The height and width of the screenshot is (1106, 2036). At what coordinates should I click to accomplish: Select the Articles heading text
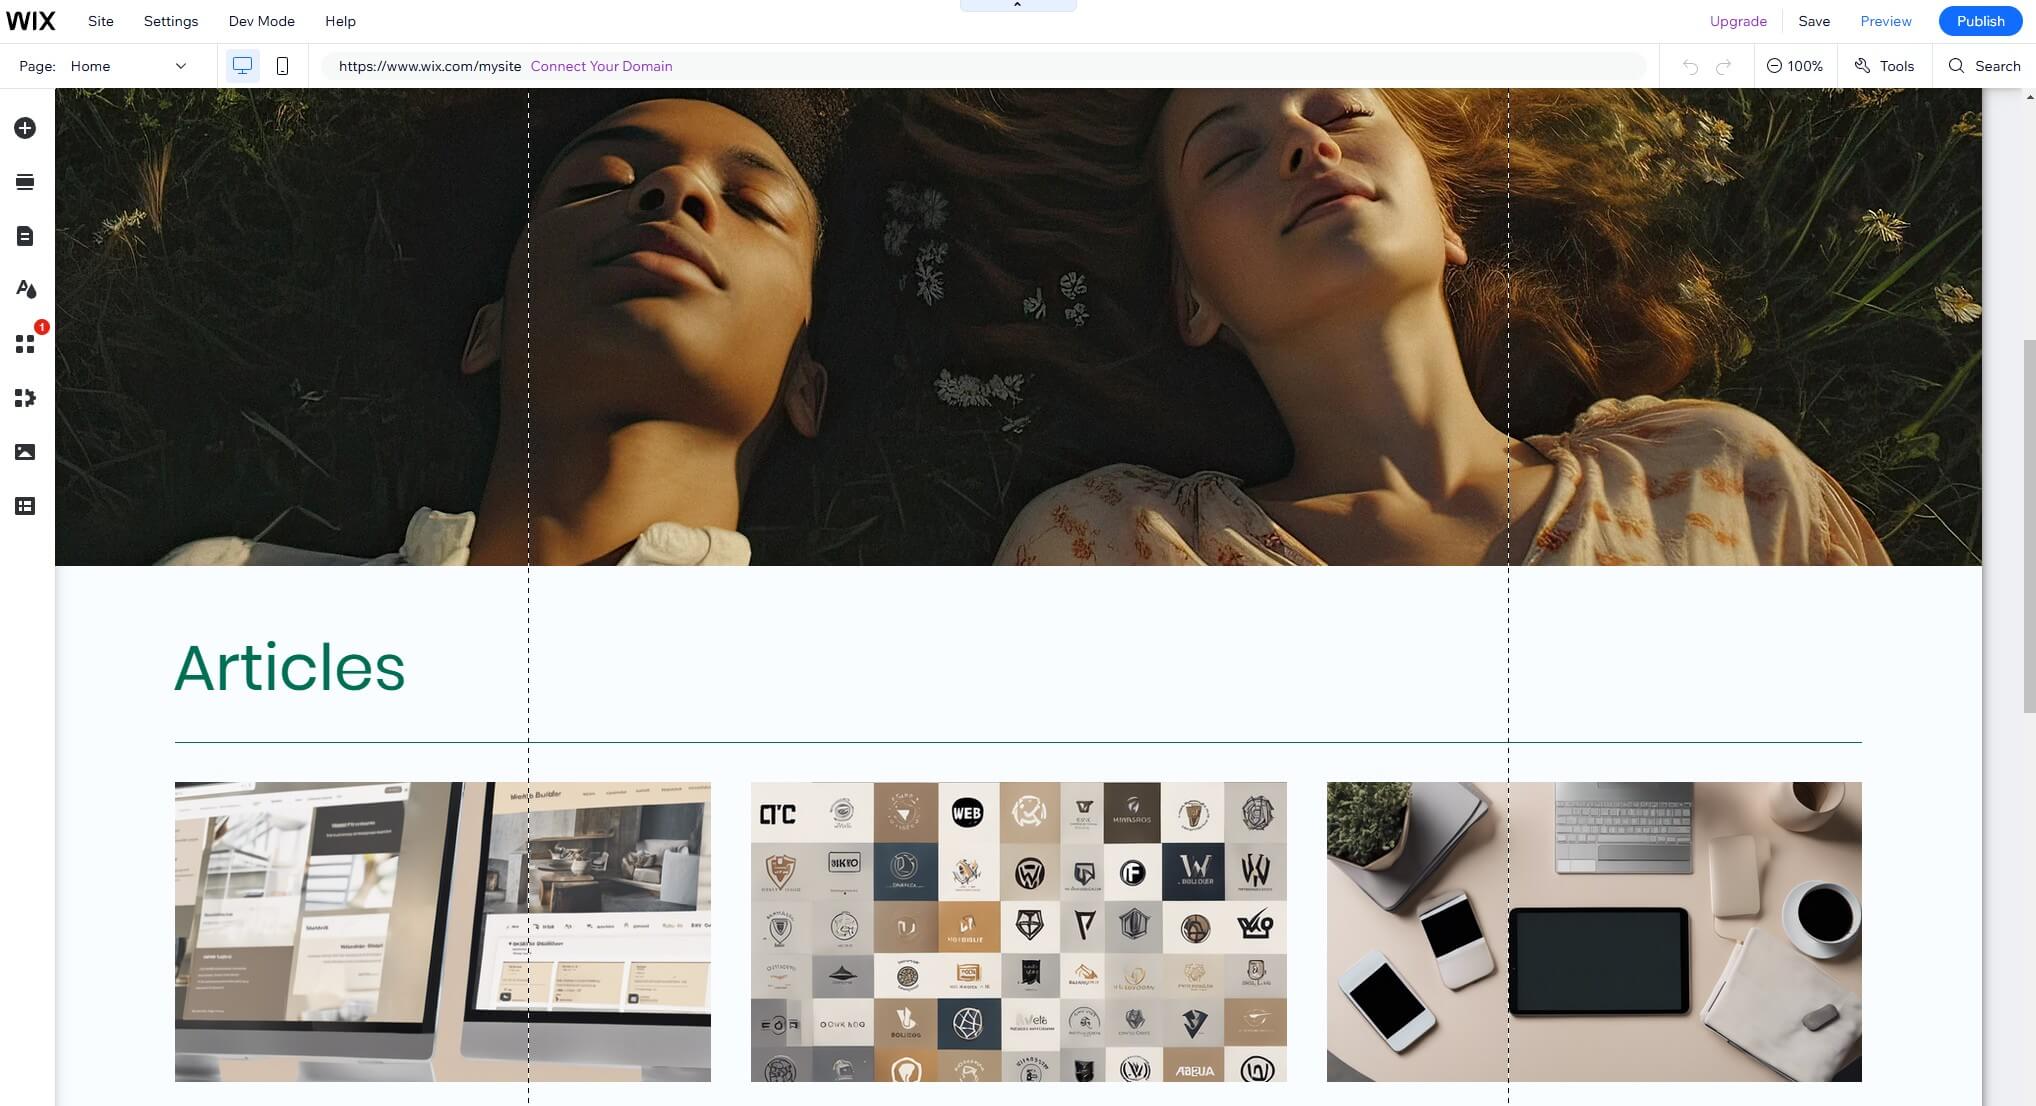coord(290,667)
